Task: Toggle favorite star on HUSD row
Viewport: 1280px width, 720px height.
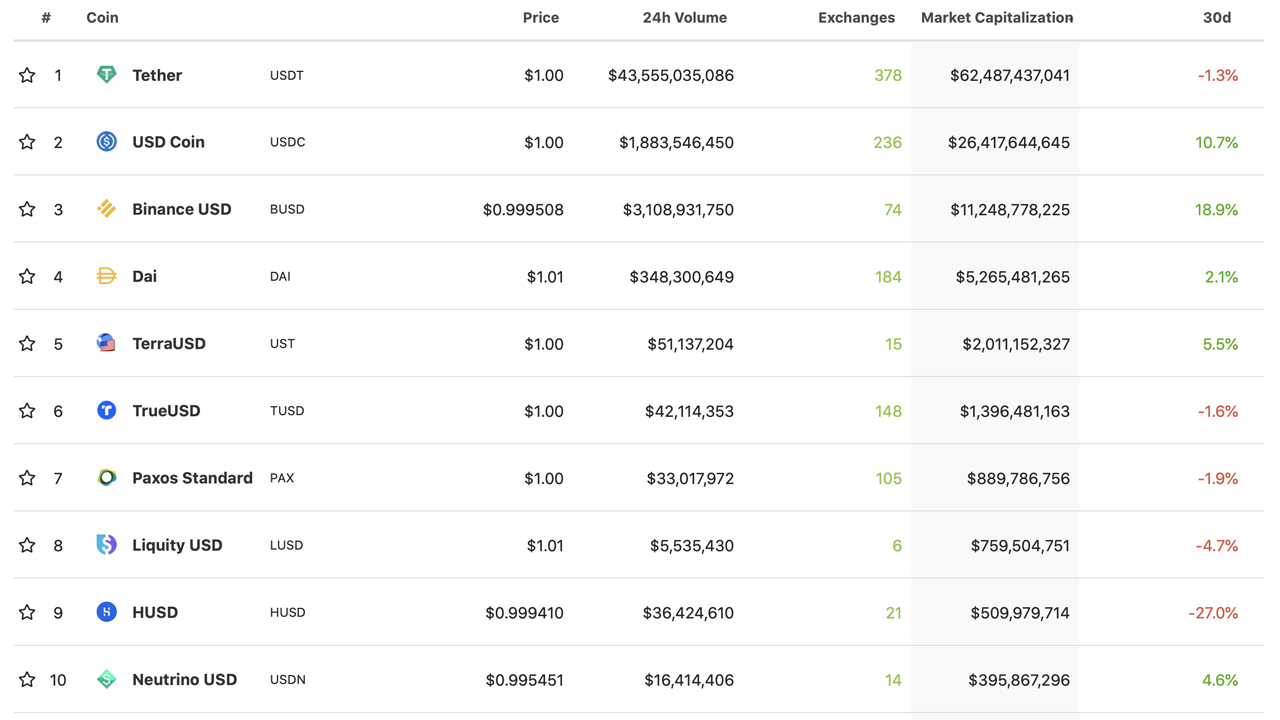Action: click(27, 612)
